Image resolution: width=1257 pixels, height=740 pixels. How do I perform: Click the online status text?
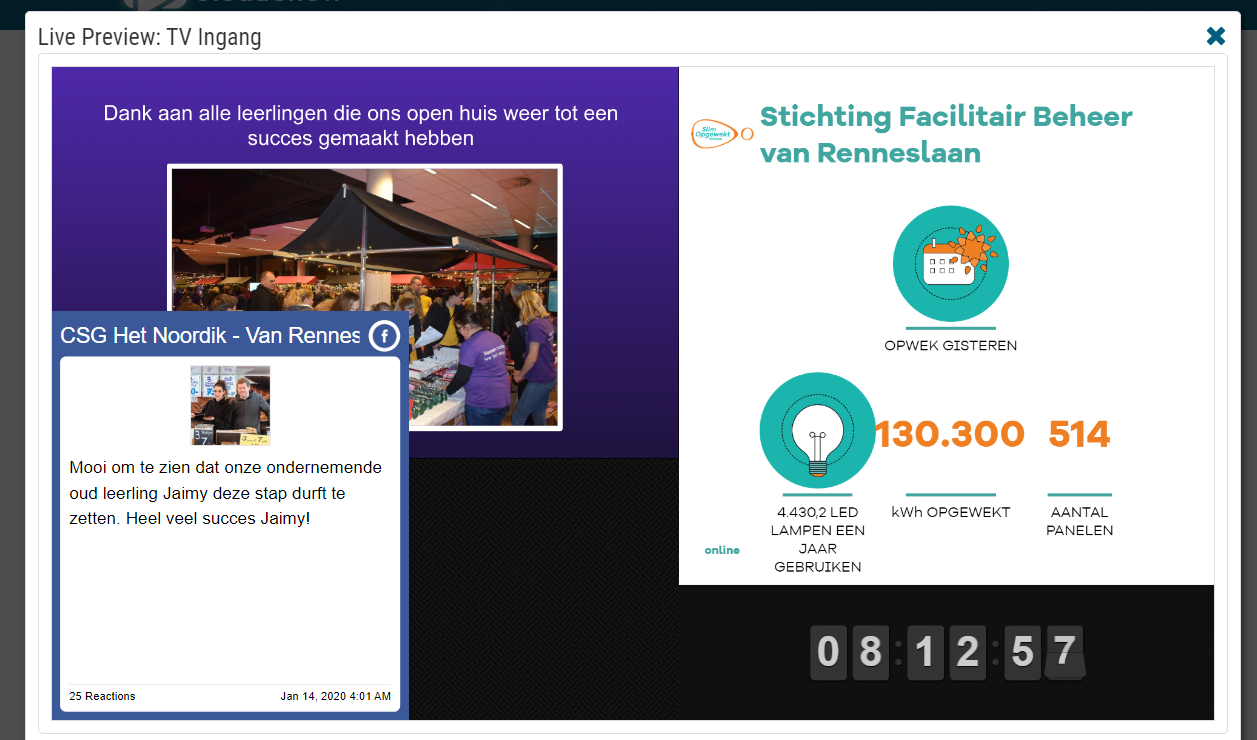[x=722, y=550]
